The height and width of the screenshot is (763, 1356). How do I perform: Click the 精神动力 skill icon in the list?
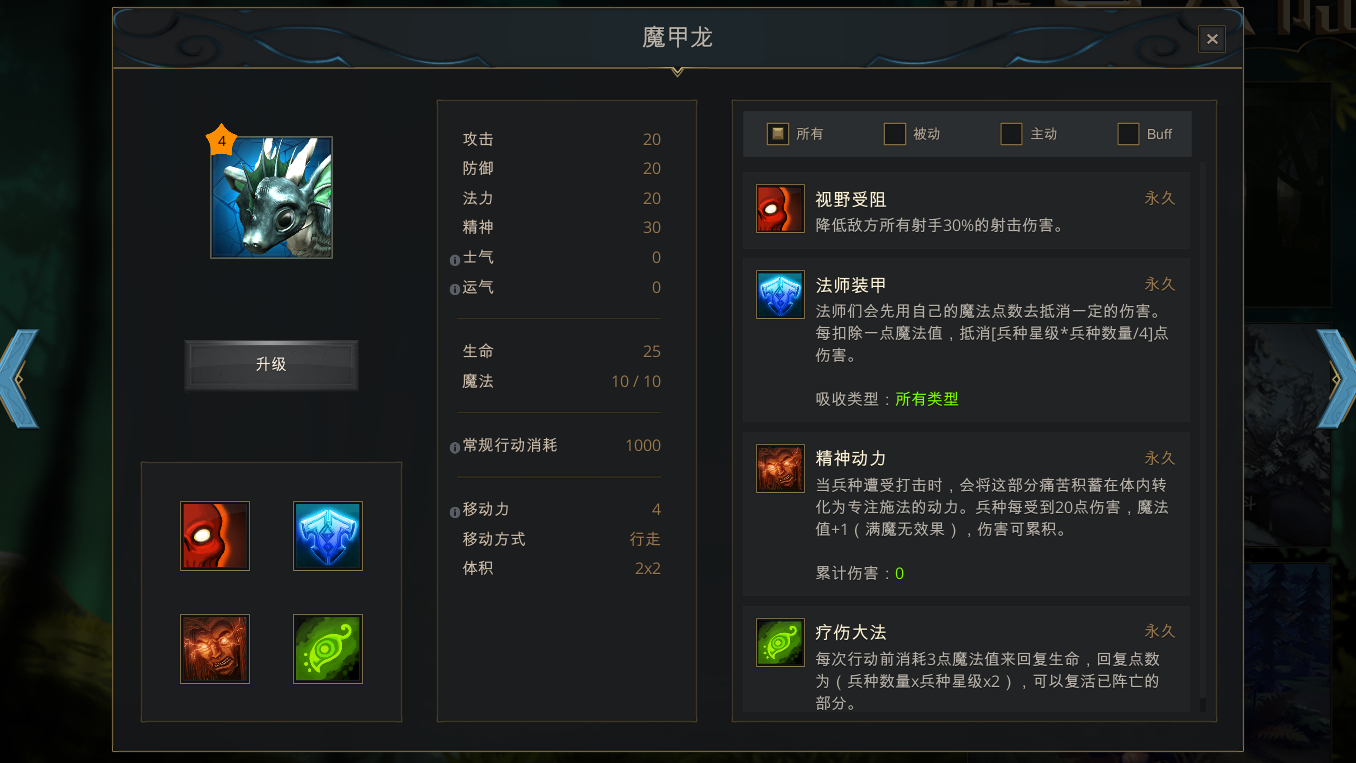pyautogui.click(x=780, y=469)
